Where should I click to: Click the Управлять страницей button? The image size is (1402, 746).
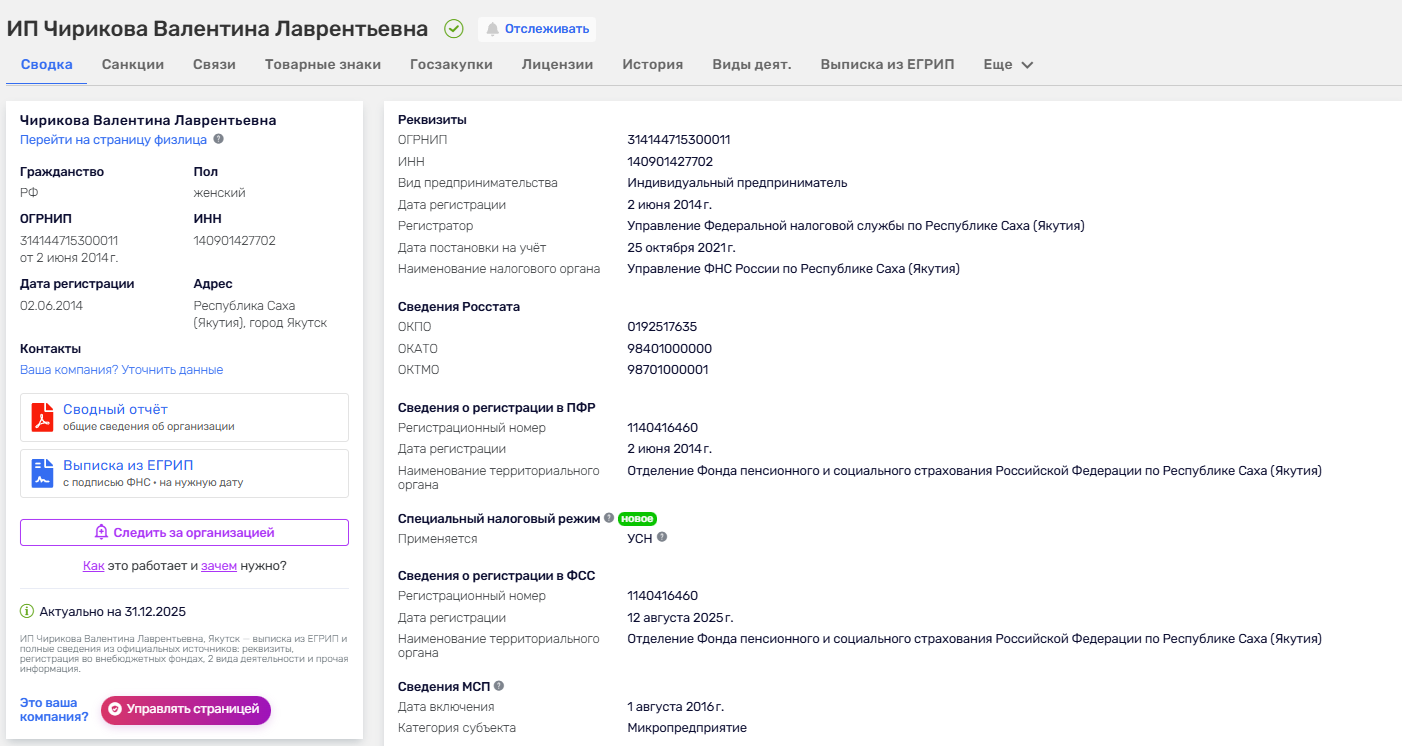pyautogui.click(x=186, y=709)
